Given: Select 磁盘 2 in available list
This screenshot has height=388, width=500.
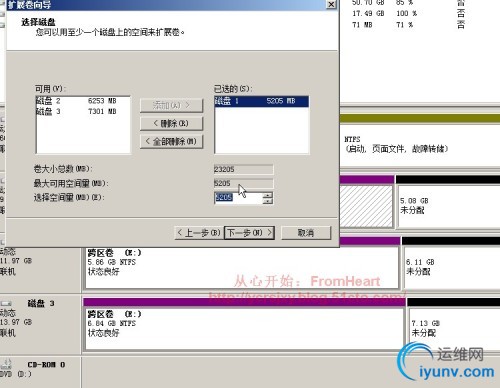Looking at the screenshot, I should tap(83, 101).
